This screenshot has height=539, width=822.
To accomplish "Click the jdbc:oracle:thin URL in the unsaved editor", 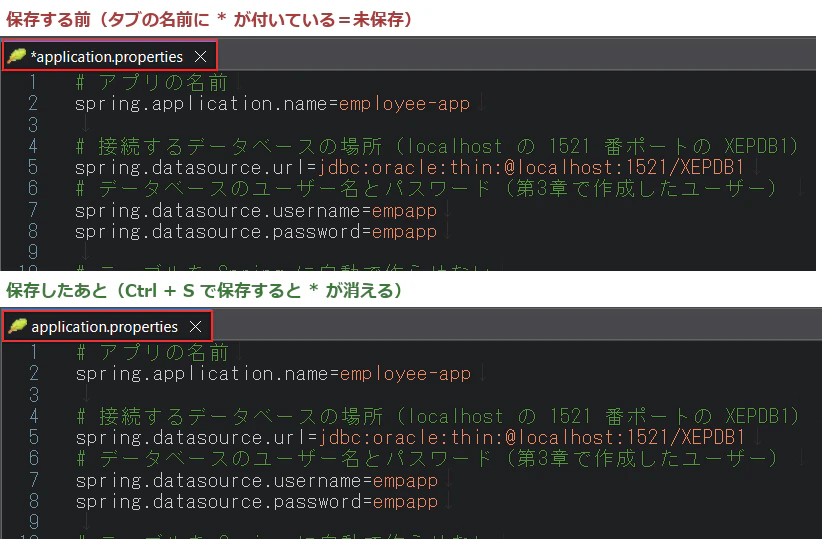I will tap(531, 167).
